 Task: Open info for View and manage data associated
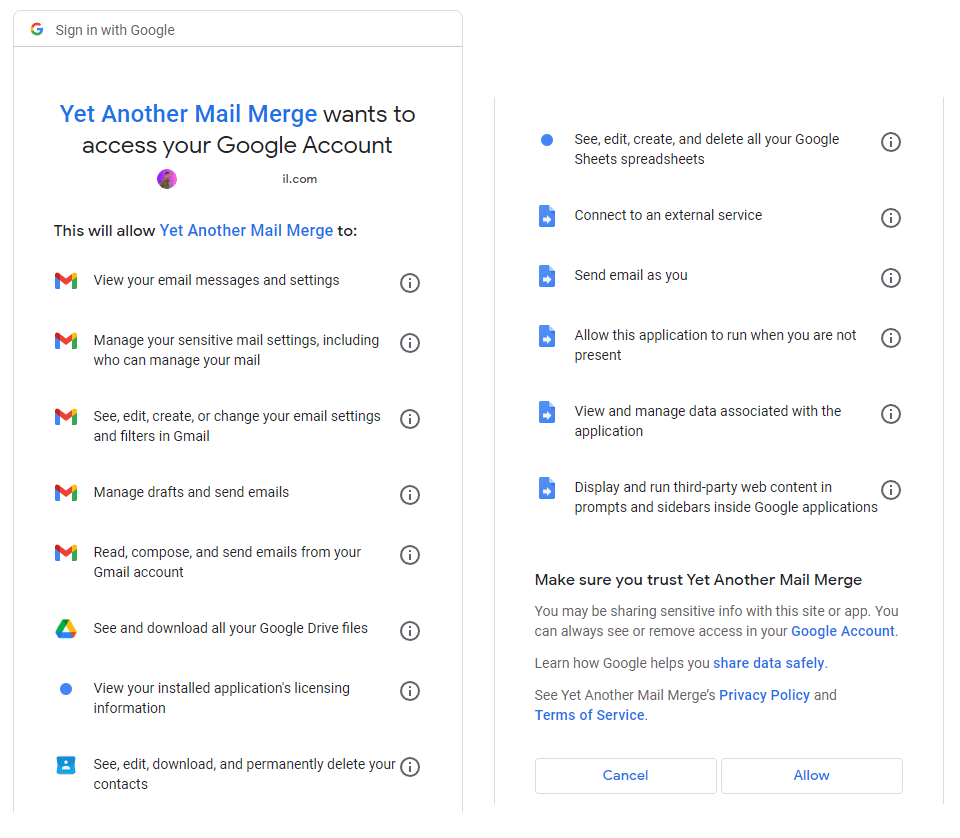click(891, 414)
